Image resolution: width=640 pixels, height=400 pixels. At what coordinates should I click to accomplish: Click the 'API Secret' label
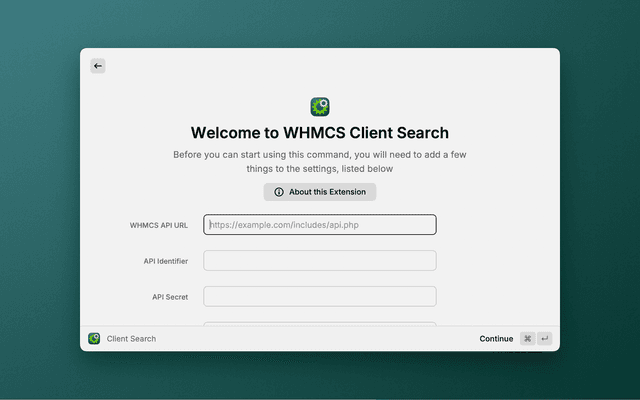click(170, 297)
